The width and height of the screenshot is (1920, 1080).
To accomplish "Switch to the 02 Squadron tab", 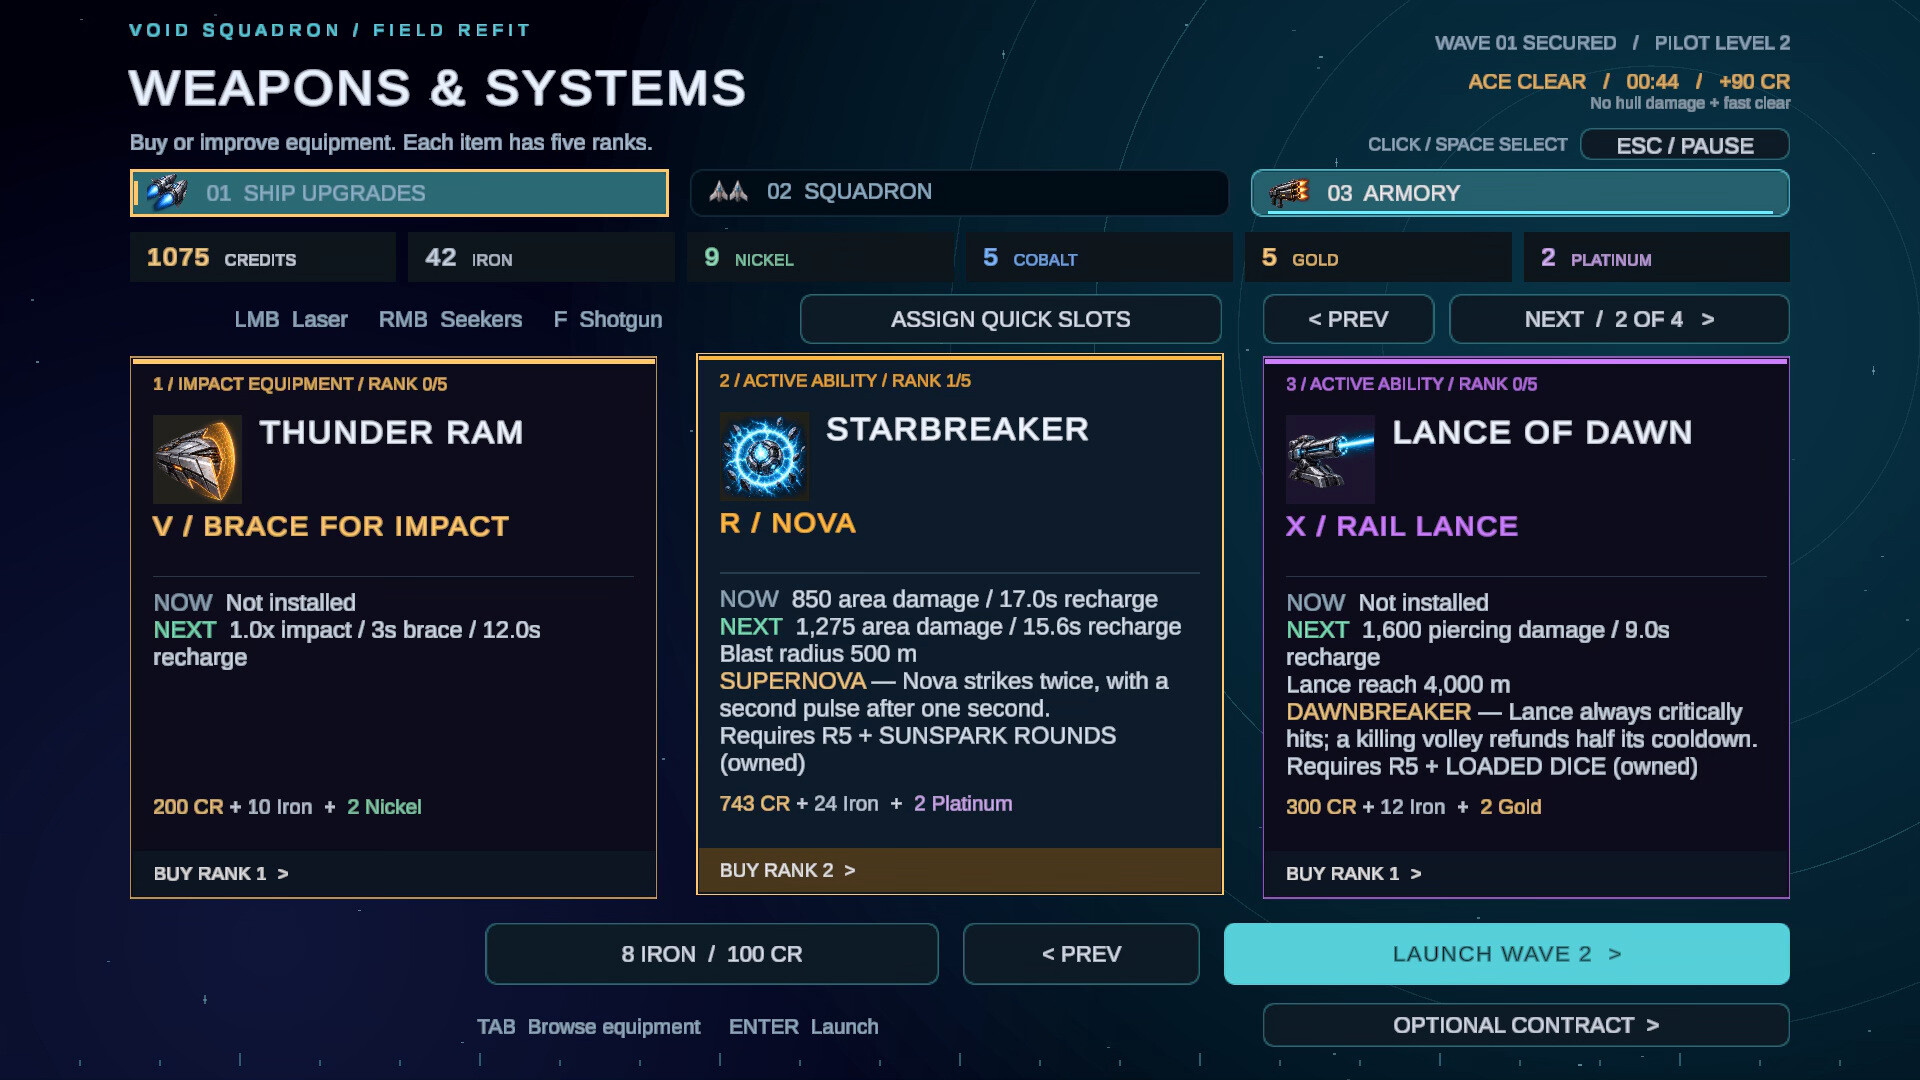I will tap(959, 192).
